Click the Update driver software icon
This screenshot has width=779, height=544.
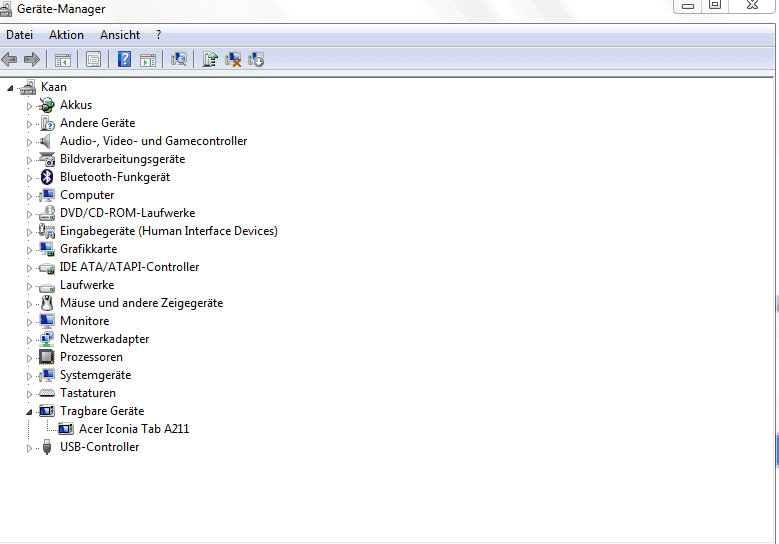point(210,60)
